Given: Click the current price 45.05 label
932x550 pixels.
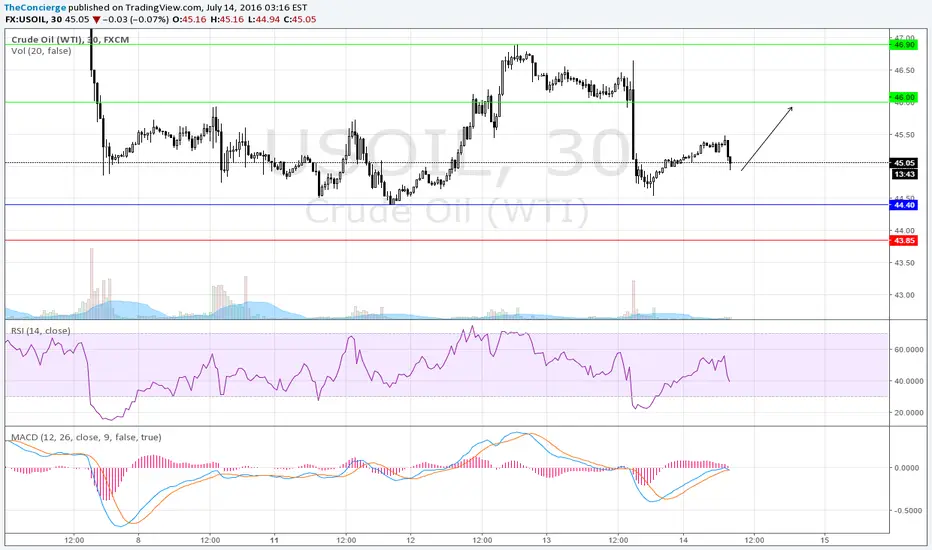Looking at the screenshot, I should (x=904, y=162).
